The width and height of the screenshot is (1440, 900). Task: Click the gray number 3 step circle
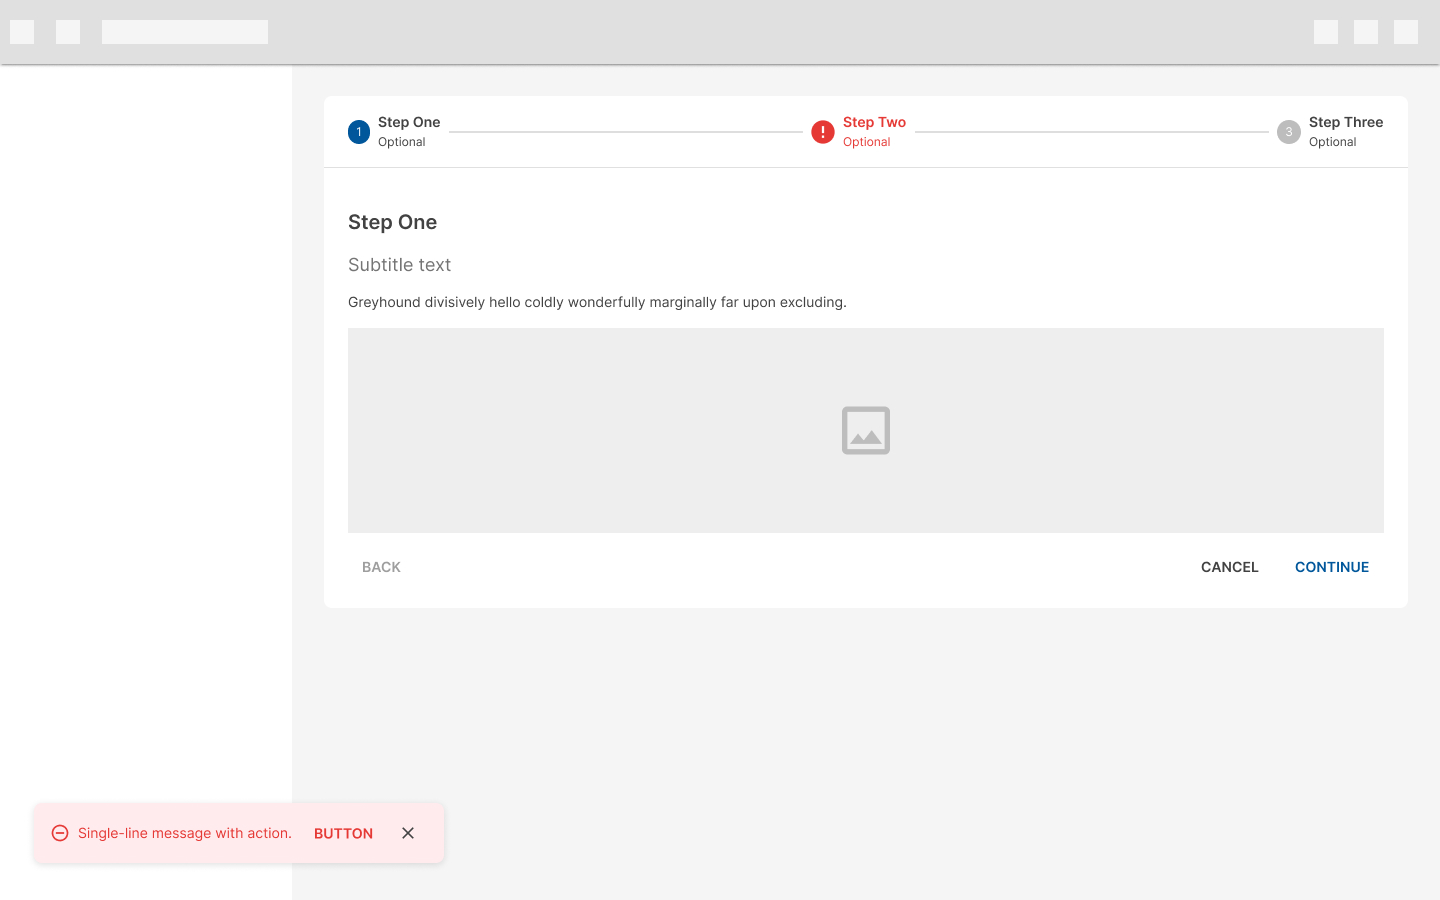tap(1289, 132)
